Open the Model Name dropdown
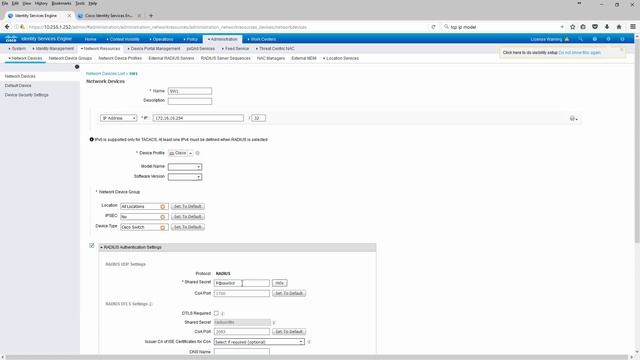 click(x=185, y=167)
